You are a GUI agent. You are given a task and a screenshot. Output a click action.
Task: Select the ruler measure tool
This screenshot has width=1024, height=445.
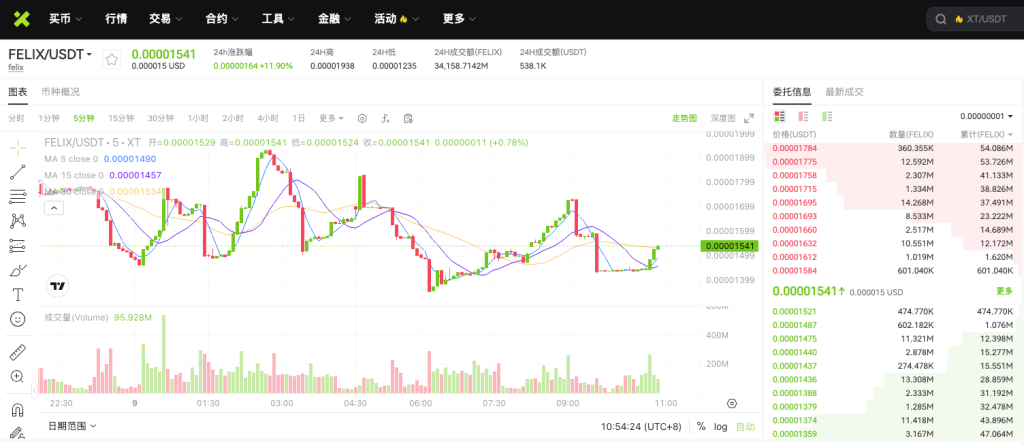point(18,352)
